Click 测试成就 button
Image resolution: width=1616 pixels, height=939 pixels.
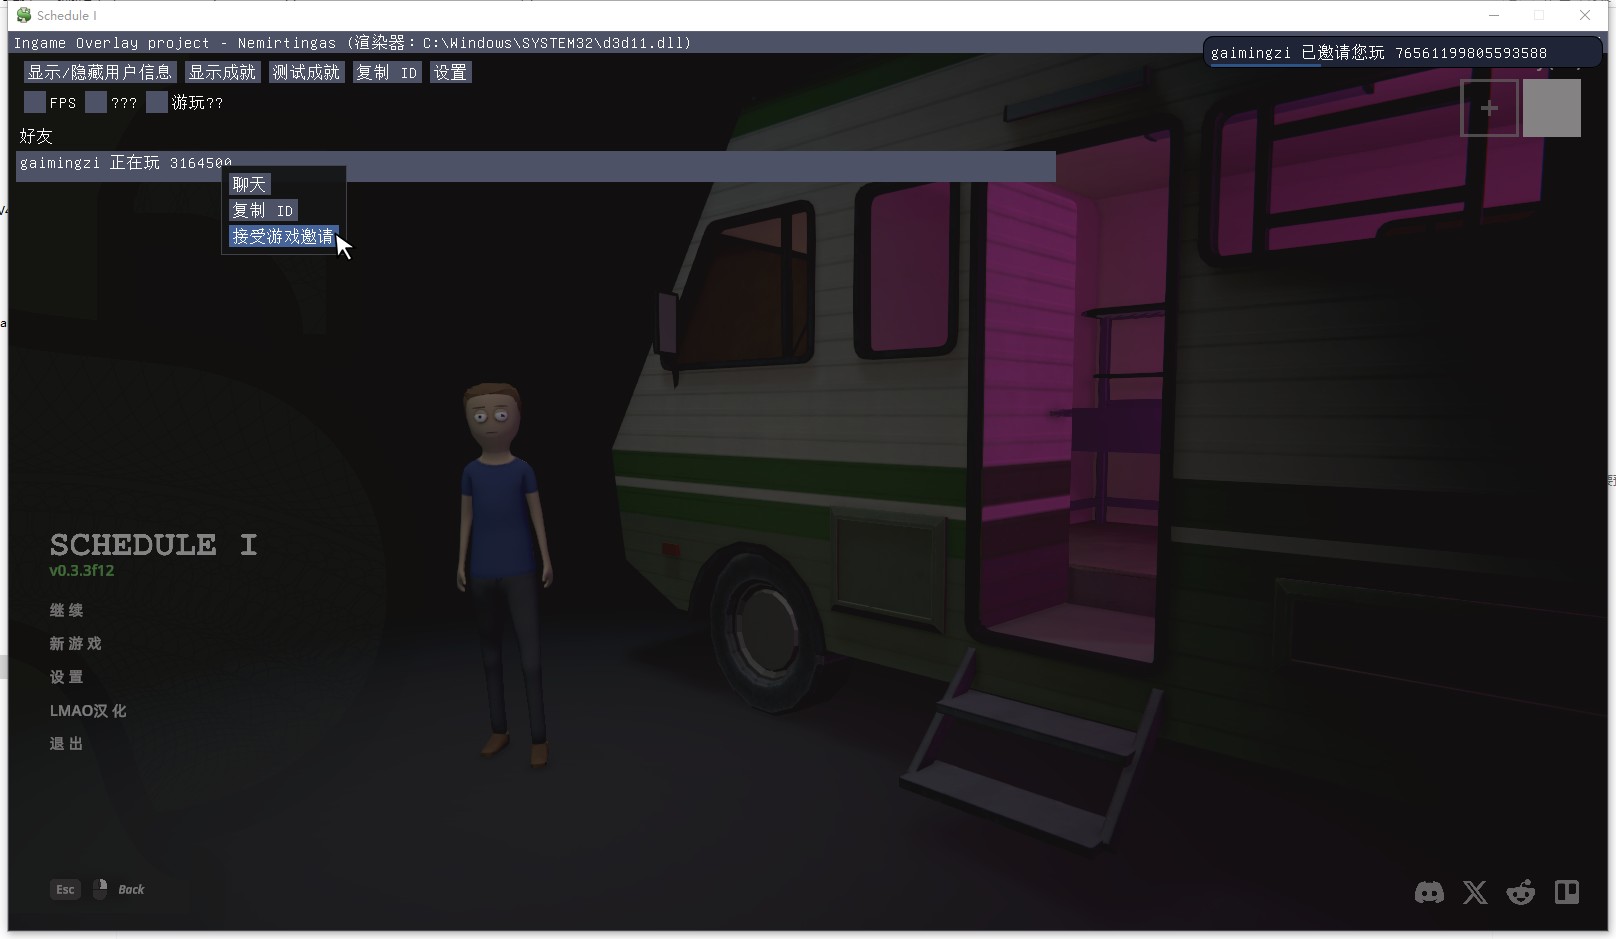(306, 72)
